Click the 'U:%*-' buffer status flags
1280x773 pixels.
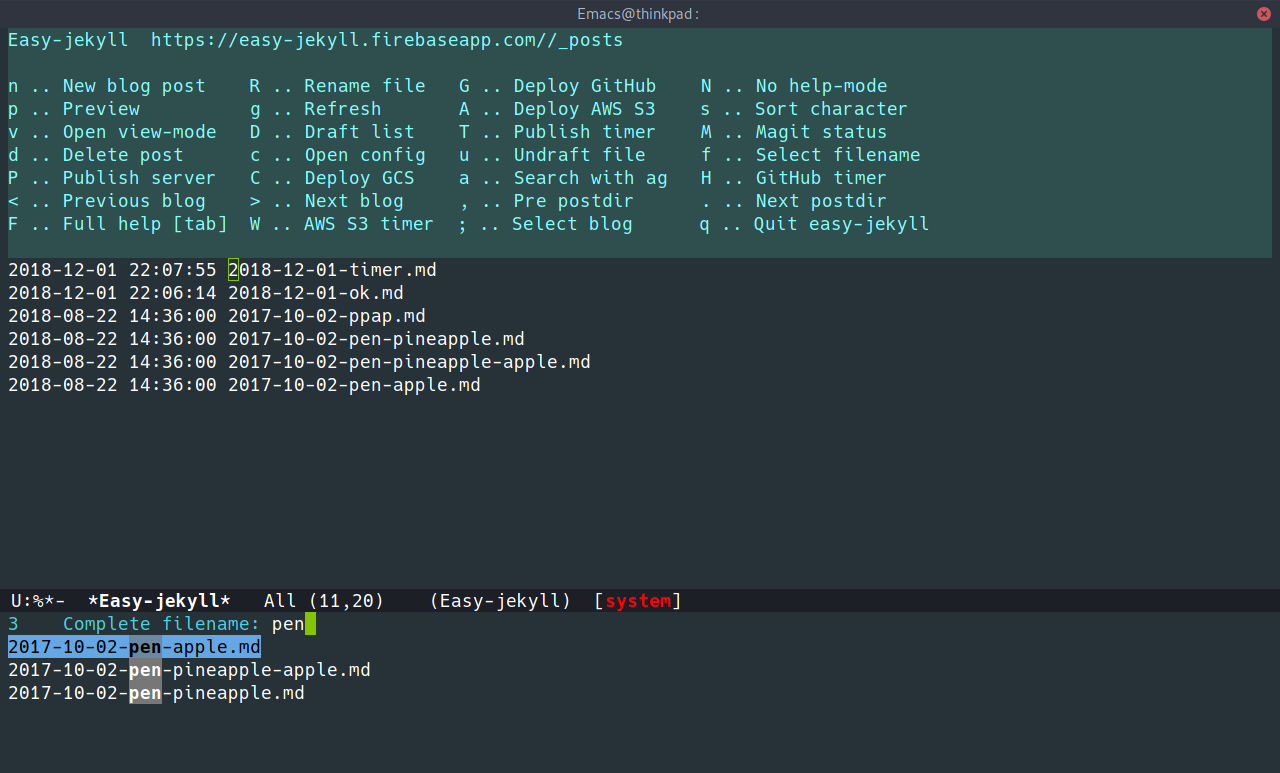(x=38, y=601)
